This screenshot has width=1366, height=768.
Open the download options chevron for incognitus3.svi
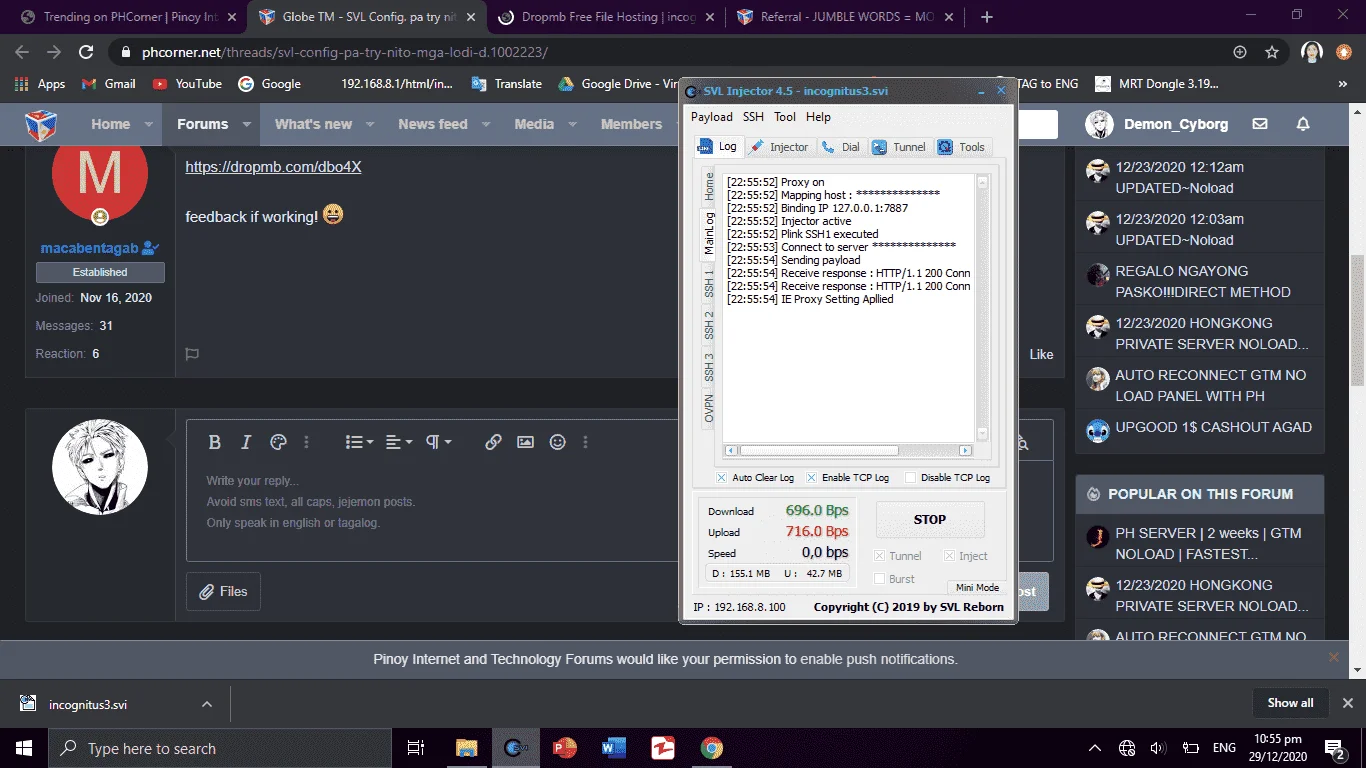(207, 704)
